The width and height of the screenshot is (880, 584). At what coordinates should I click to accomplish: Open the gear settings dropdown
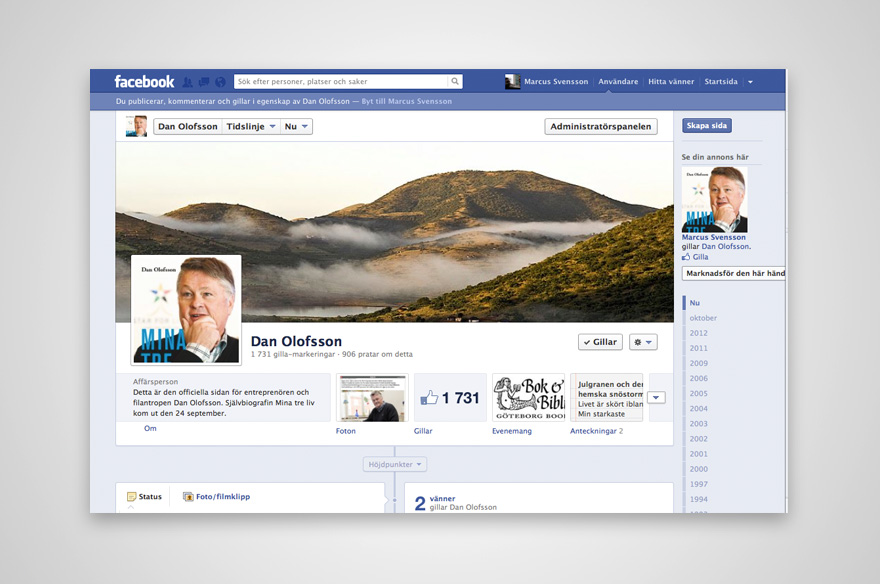[x=643, y=342]
